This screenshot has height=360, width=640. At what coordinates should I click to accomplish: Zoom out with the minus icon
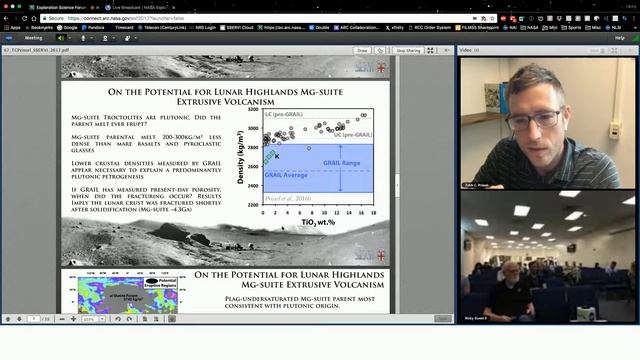click(x=62, y=319)
